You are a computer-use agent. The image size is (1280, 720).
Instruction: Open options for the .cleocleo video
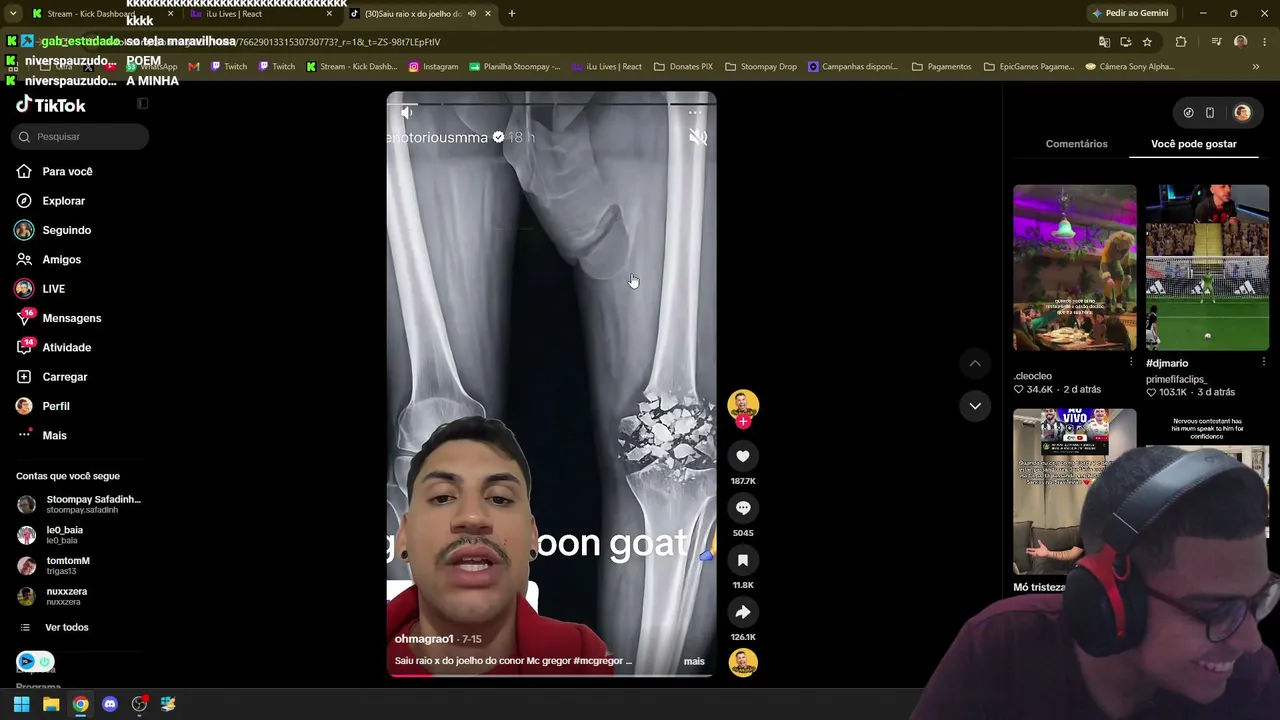coord(1131,362)
